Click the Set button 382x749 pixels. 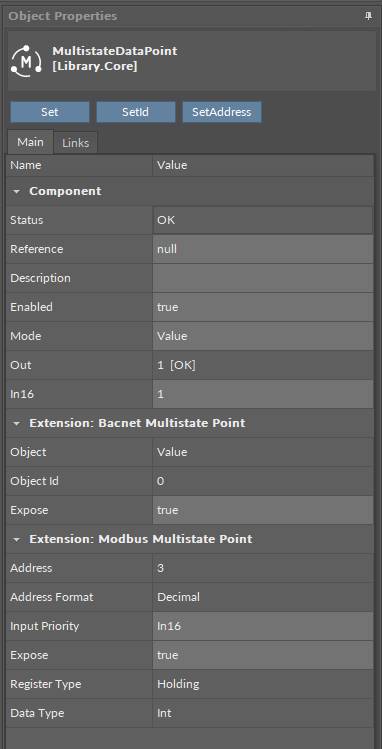(x=50, y=112)
